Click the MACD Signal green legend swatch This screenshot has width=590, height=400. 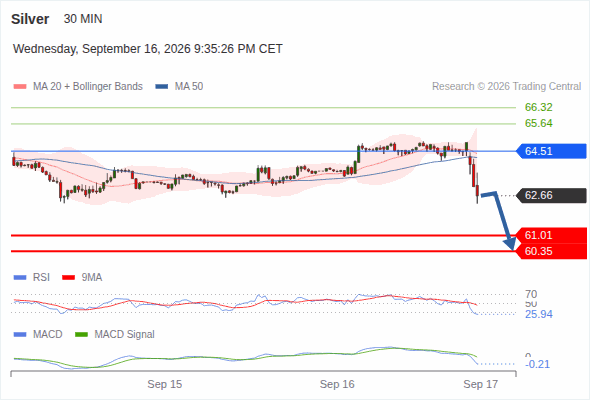81,335
